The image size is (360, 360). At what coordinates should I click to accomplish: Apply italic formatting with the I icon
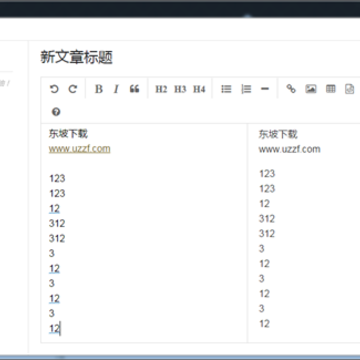click(x=116, y=89)
